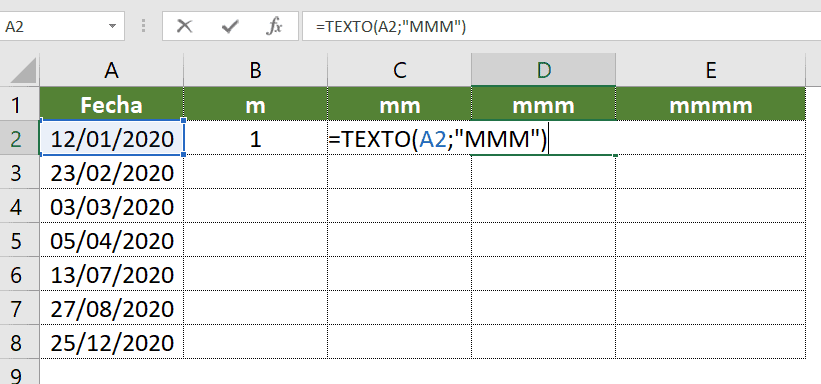
Task: Select column A header
Action: [112, 71]
